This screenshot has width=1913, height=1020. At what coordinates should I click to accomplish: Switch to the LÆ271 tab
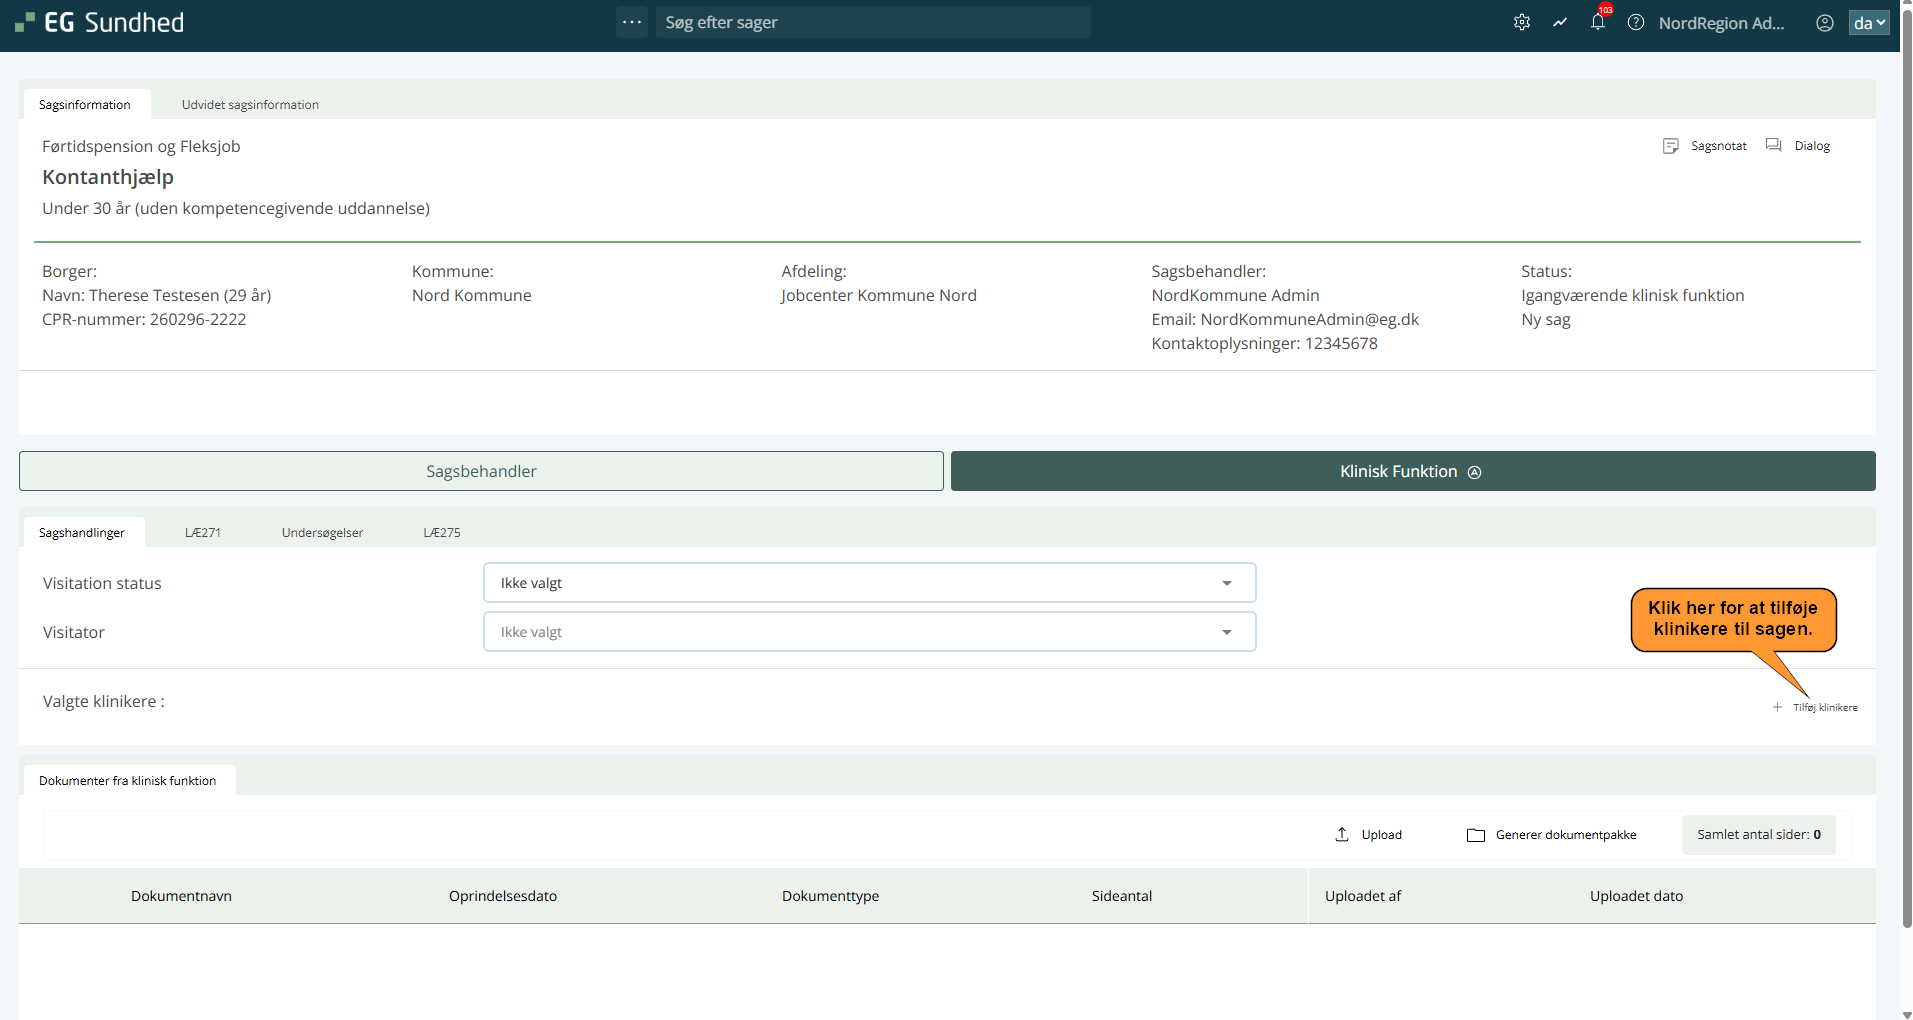point(203,533)
